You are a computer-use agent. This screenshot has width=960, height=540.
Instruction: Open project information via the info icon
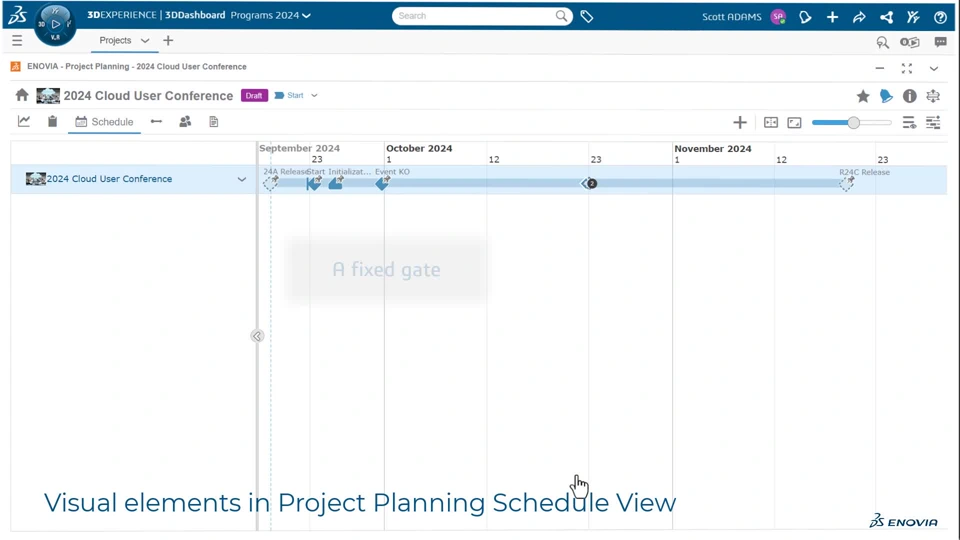(x=909, y=96)
